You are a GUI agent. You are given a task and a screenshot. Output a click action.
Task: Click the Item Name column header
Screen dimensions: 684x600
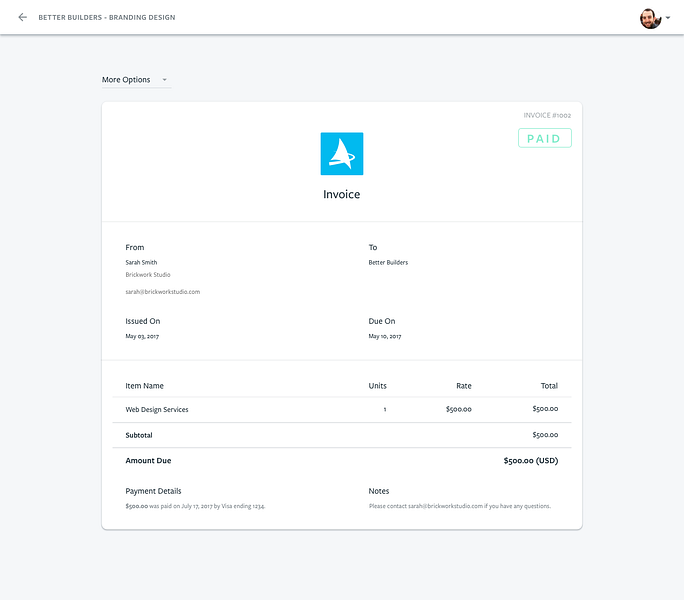144,386
